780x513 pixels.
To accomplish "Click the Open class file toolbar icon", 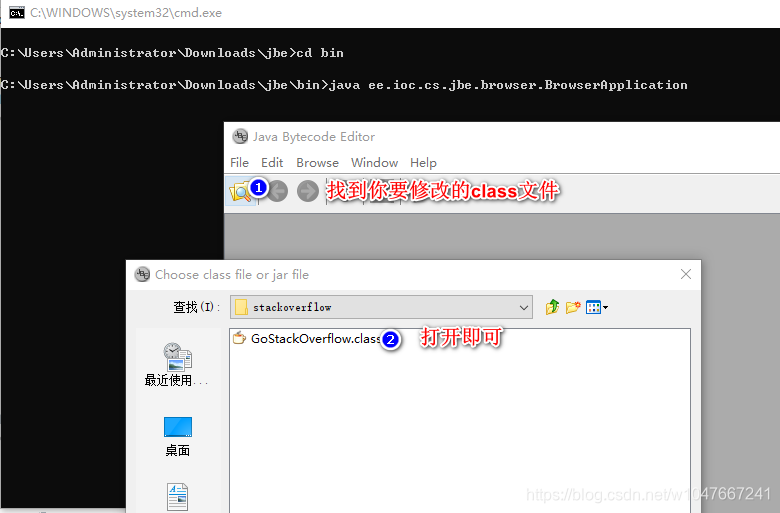I will 241,191.
